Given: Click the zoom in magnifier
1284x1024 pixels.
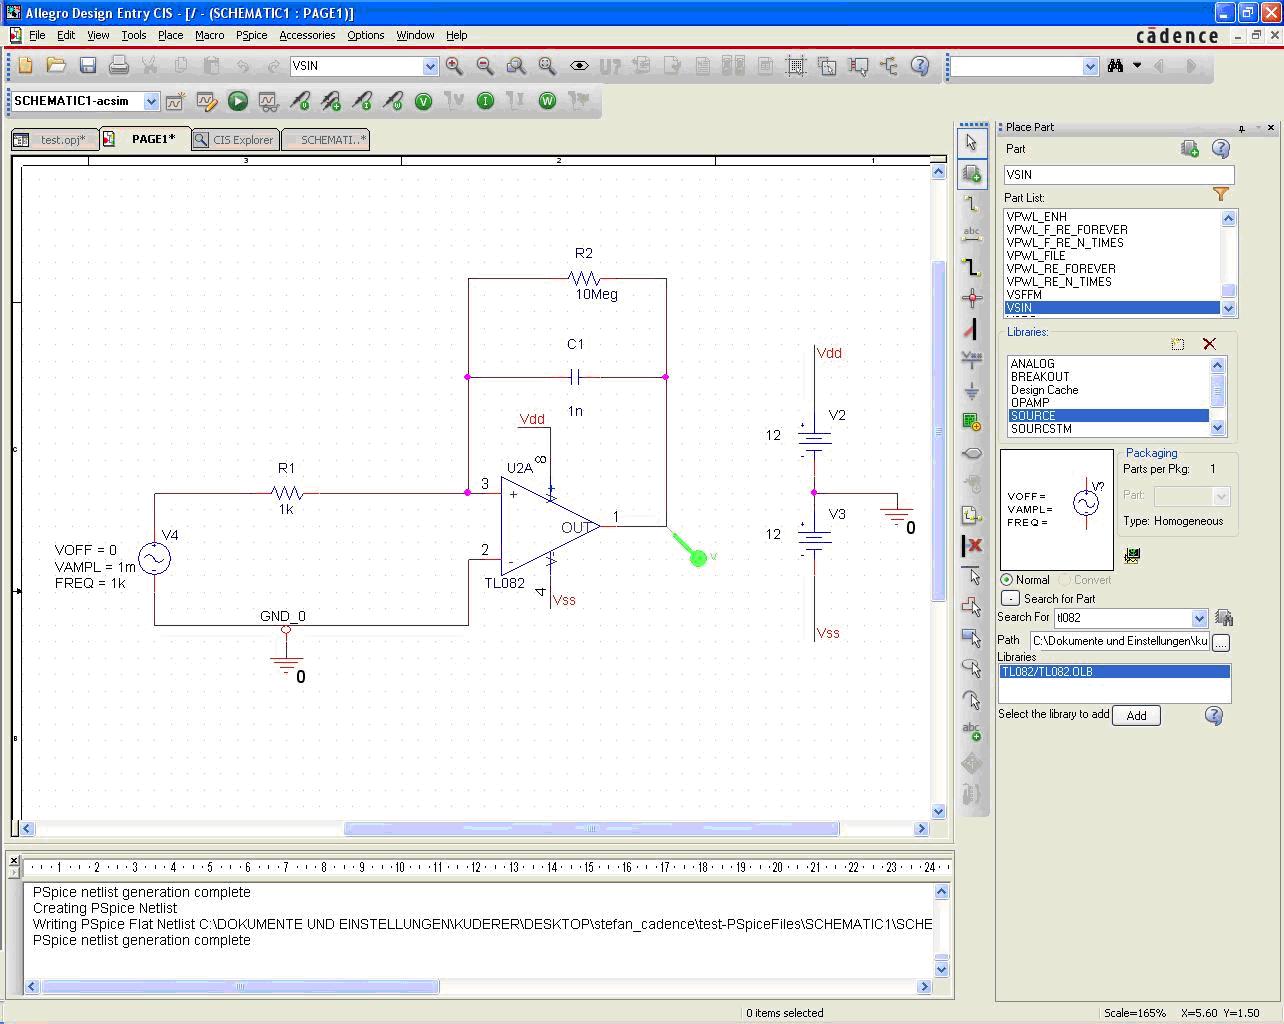Looking at the screenshot, I should [454, 66].
